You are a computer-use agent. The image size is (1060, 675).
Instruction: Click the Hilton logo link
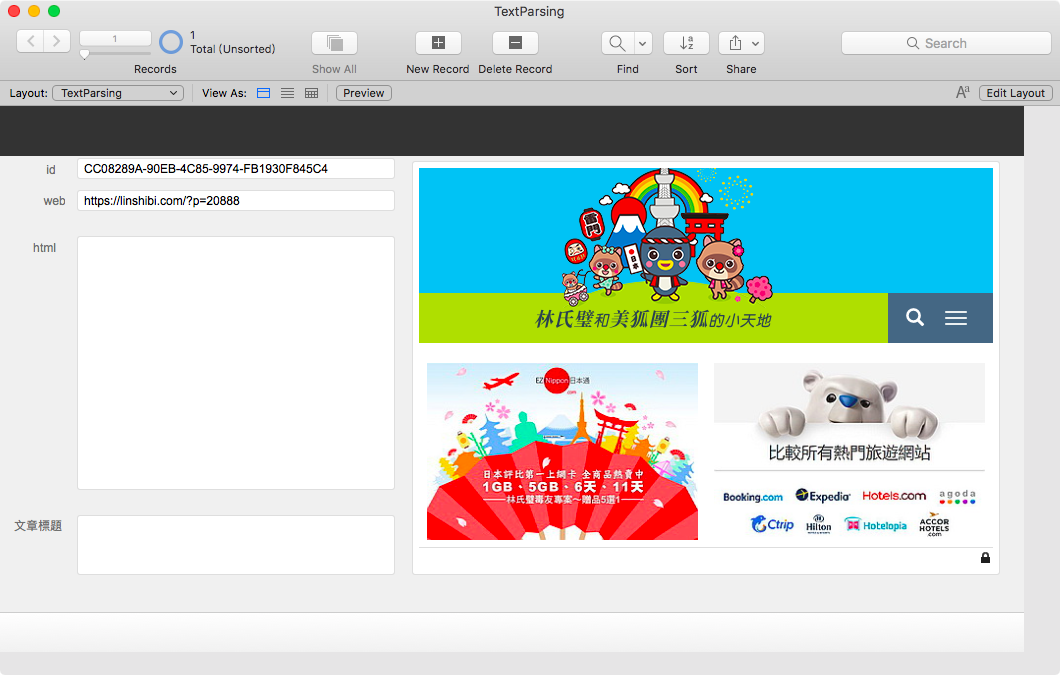819,524
